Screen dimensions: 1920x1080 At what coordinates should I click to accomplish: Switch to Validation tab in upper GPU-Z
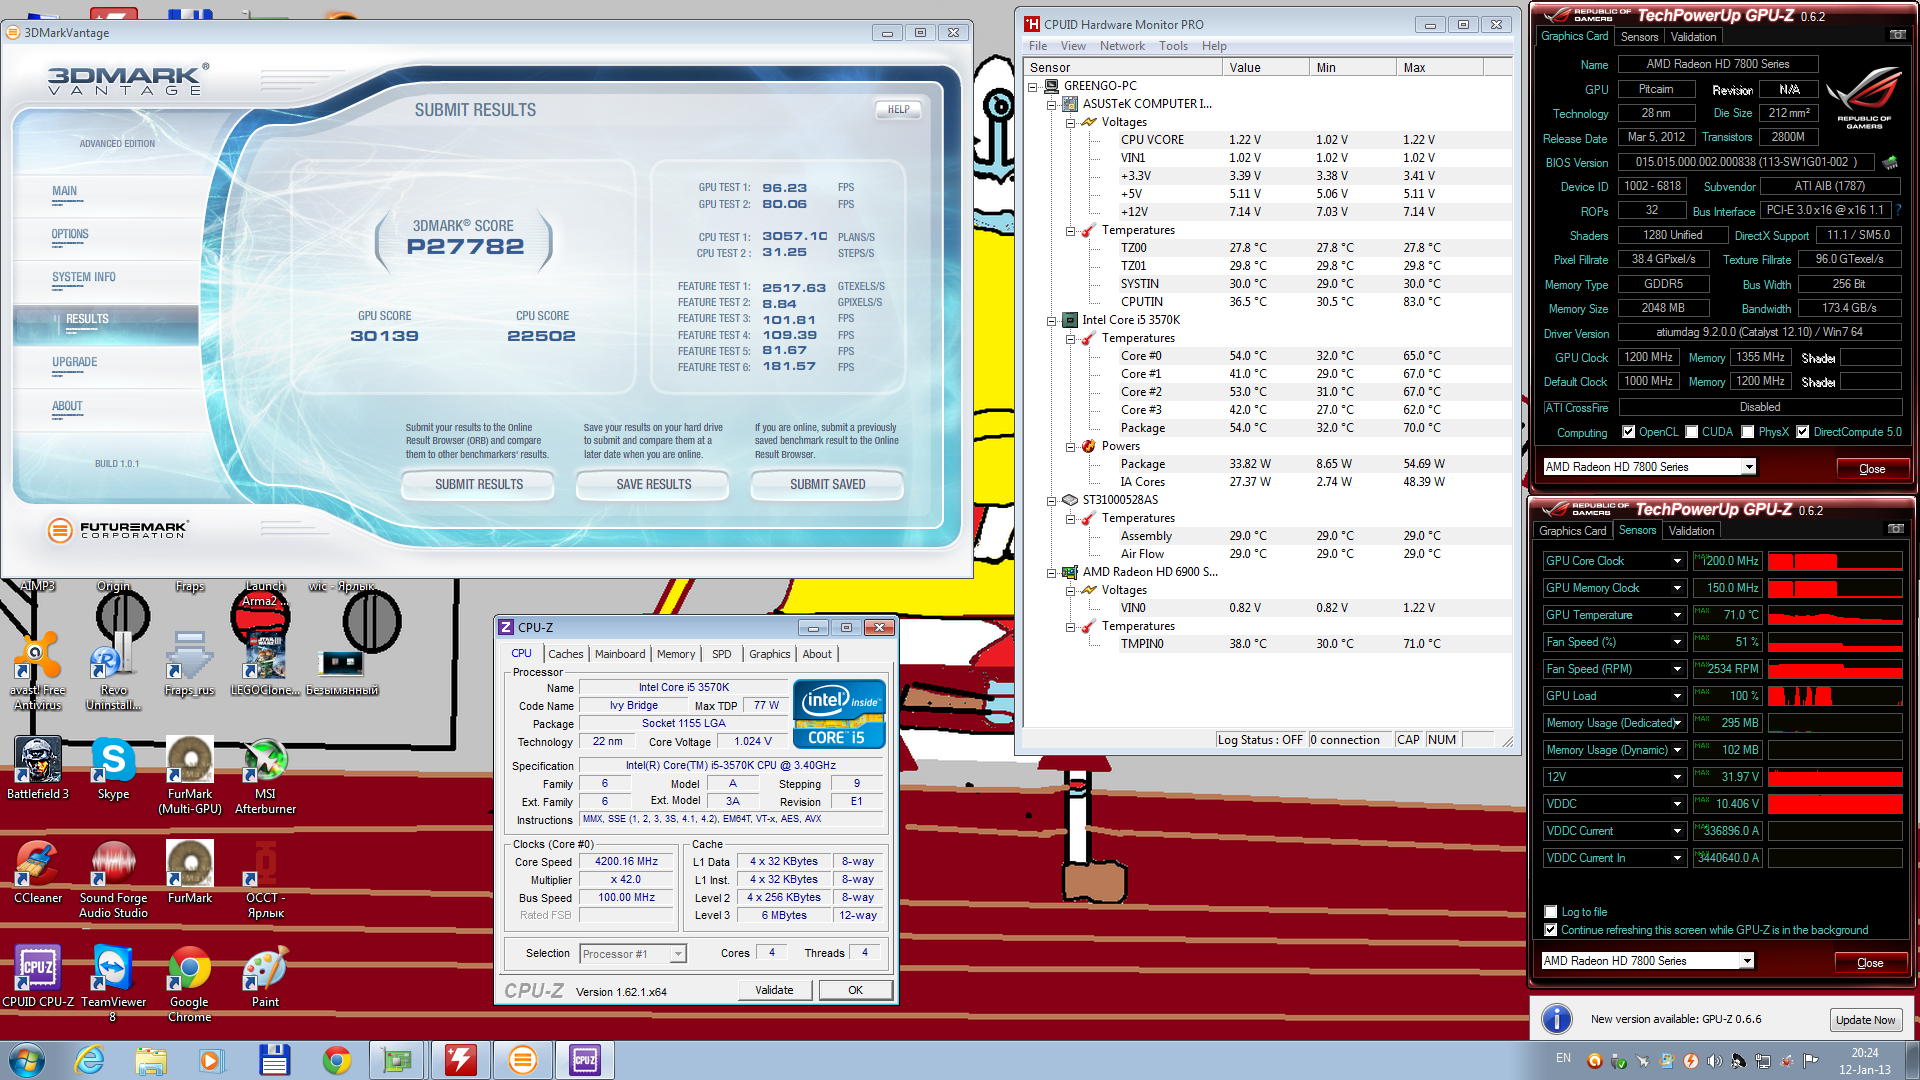1693,37
